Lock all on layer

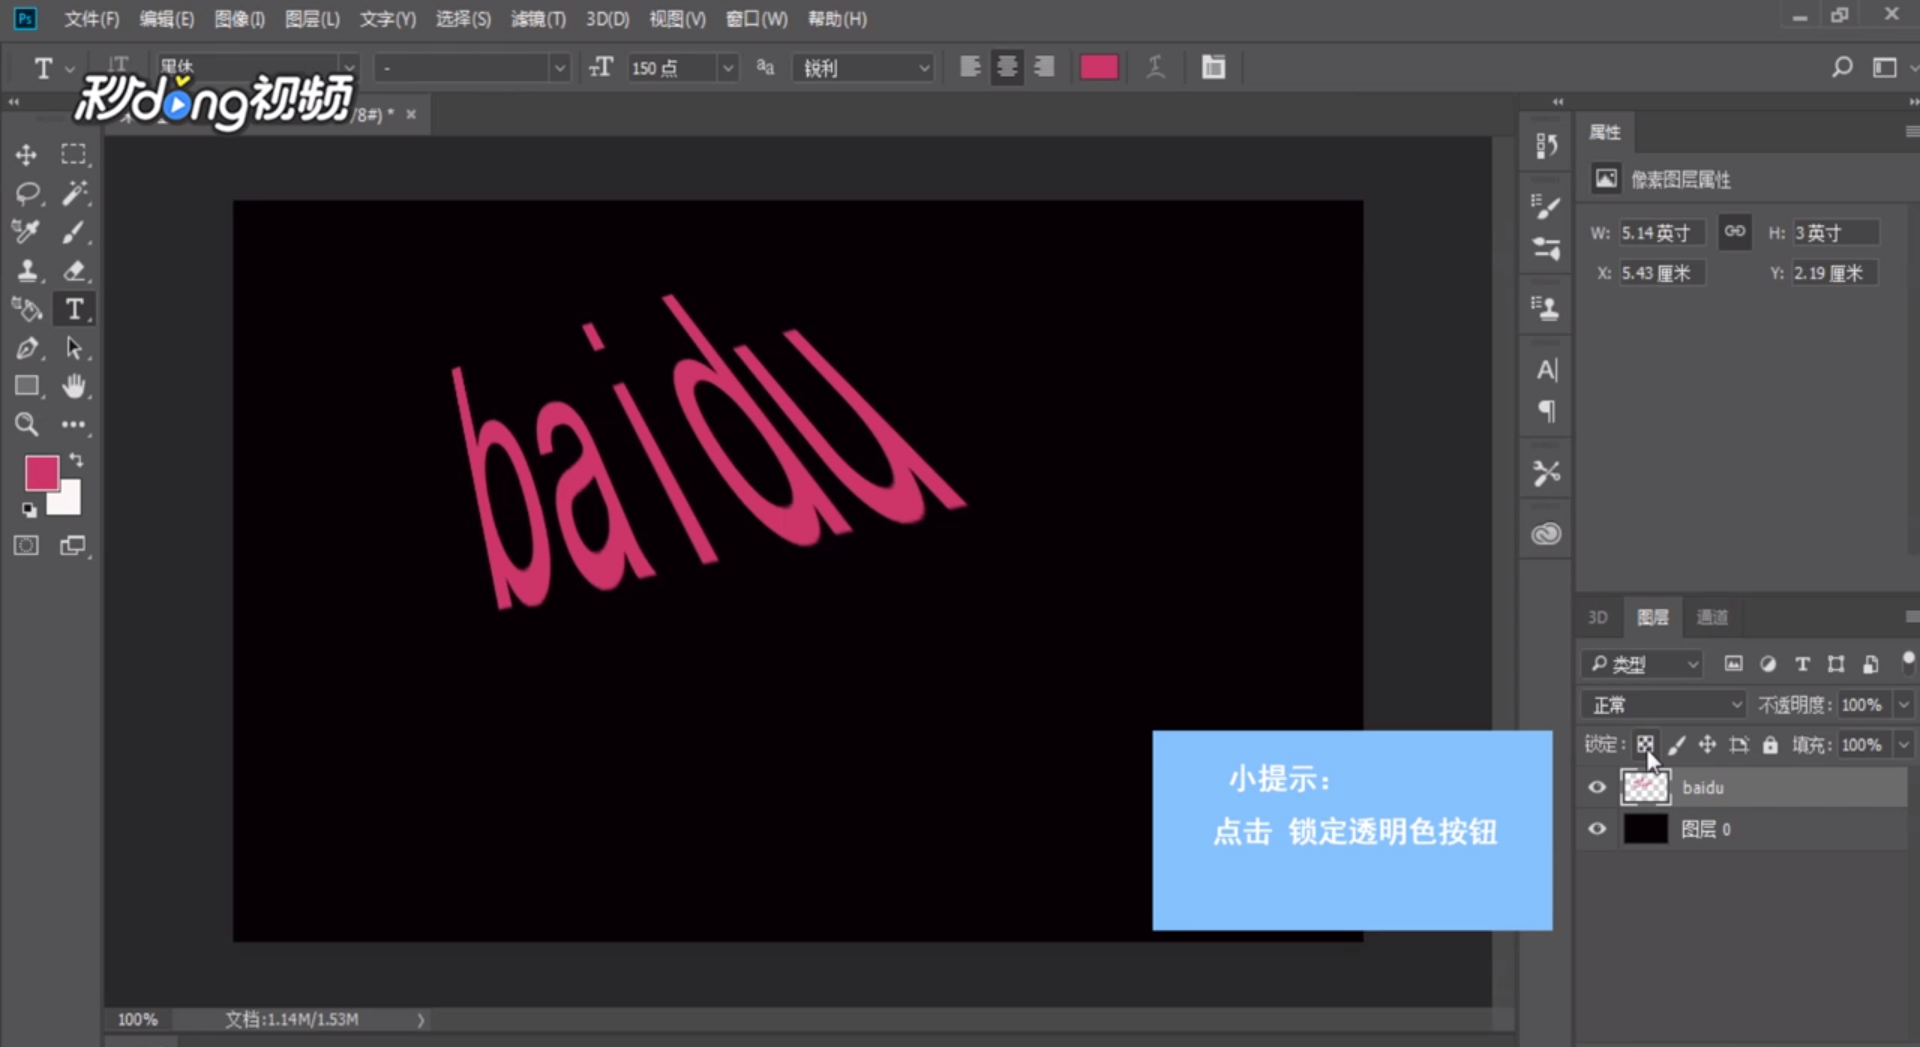point(1770,744)
